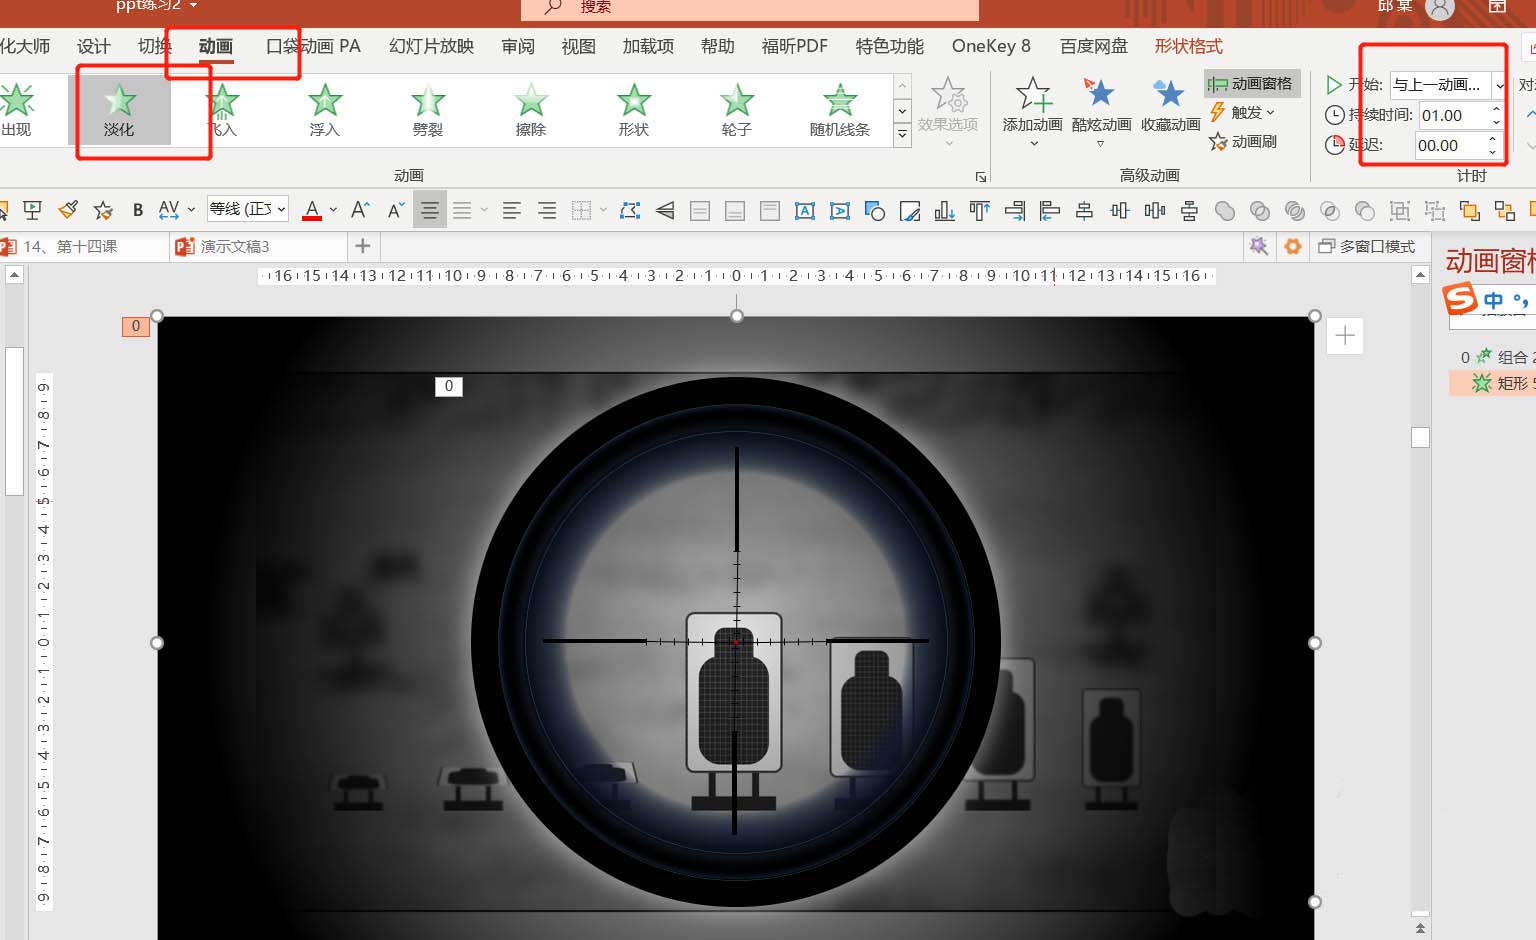Viewport: 1536px width, 940px height.
Task: Toggle bold formatting in the format toolbar
Action: coord(137,209)
